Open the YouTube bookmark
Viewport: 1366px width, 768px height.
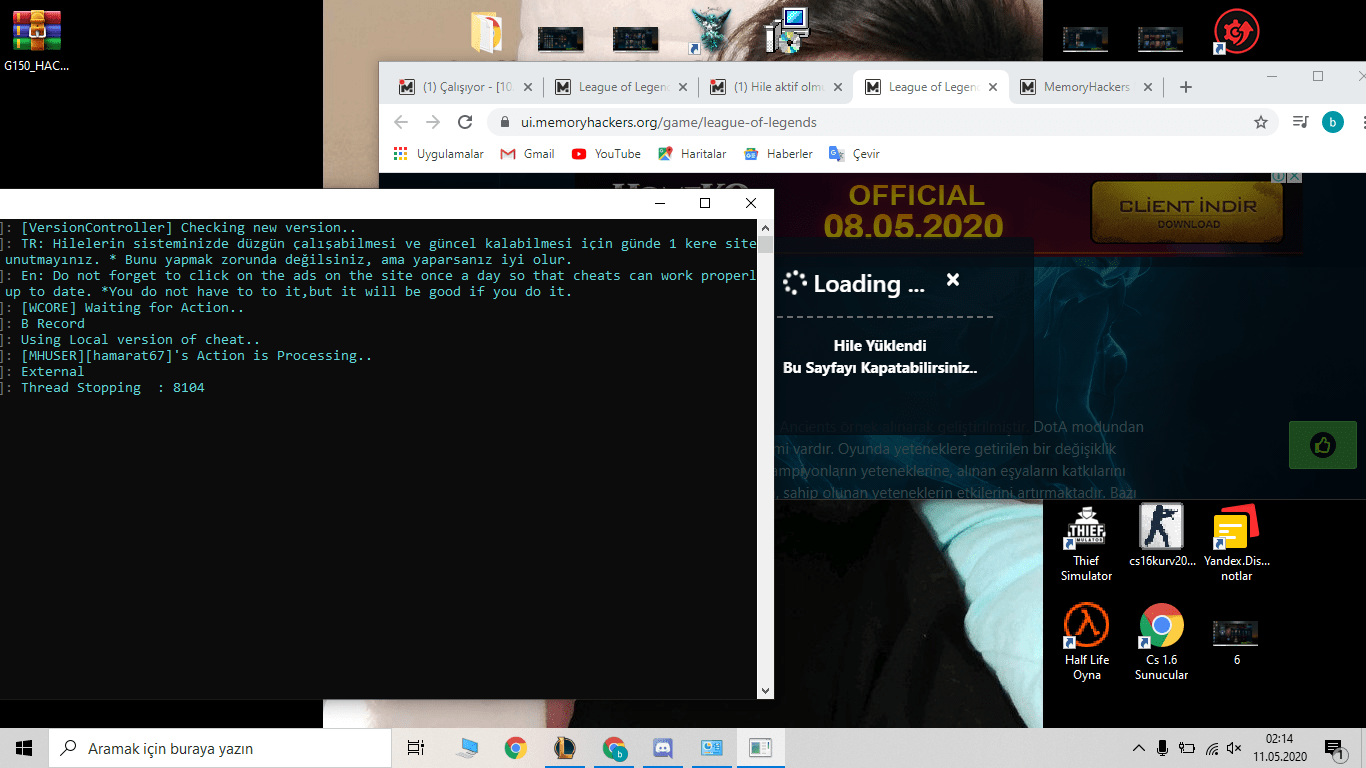[x=606, y=154]
